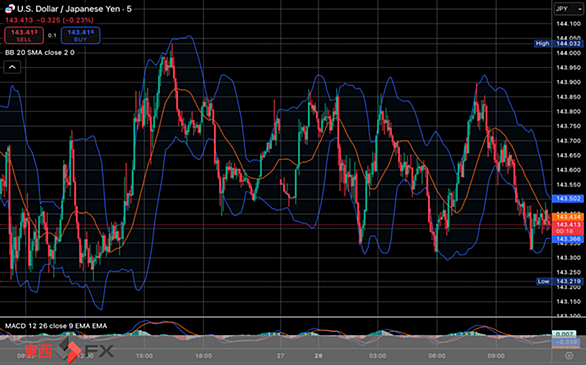This screenshot has width=586, height=365.
Task: Click the USD/JPY symbol flag icon
Action: coord(10,9)
